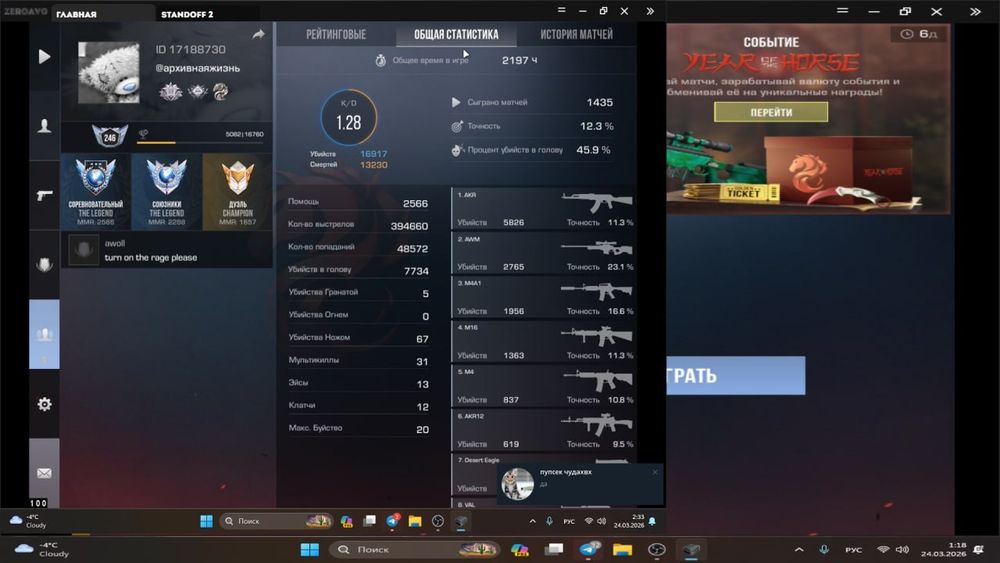The width and height of the screenshot is (1000, 563).
Task: Select the AWM weapon stats row
Action: (543, 253)
